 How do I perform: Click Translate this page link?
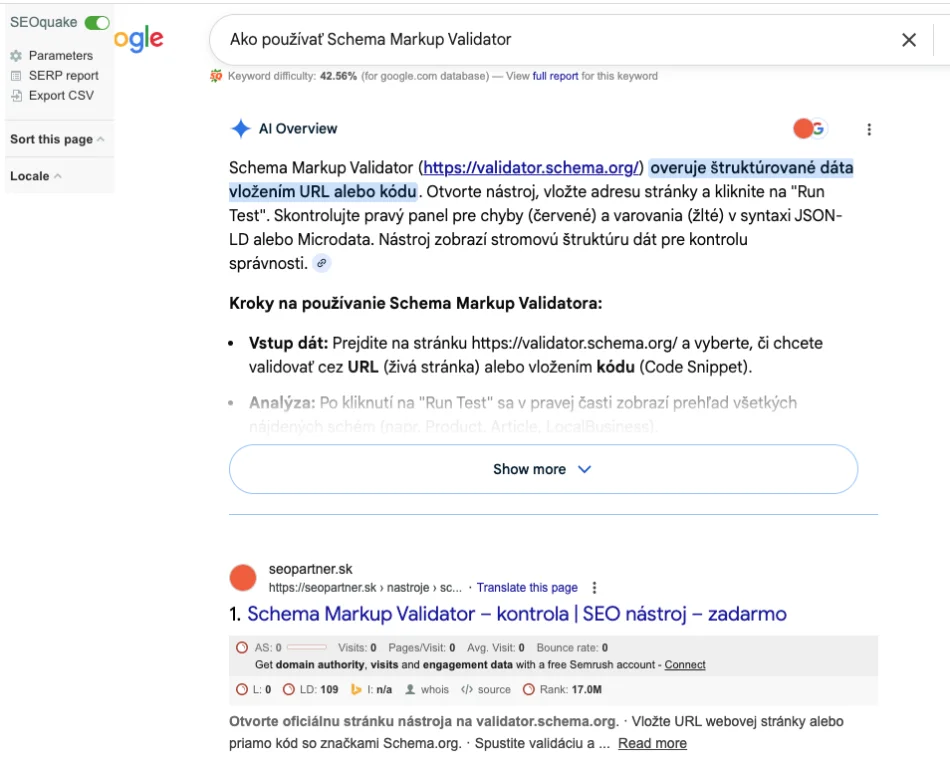(527, 588)
